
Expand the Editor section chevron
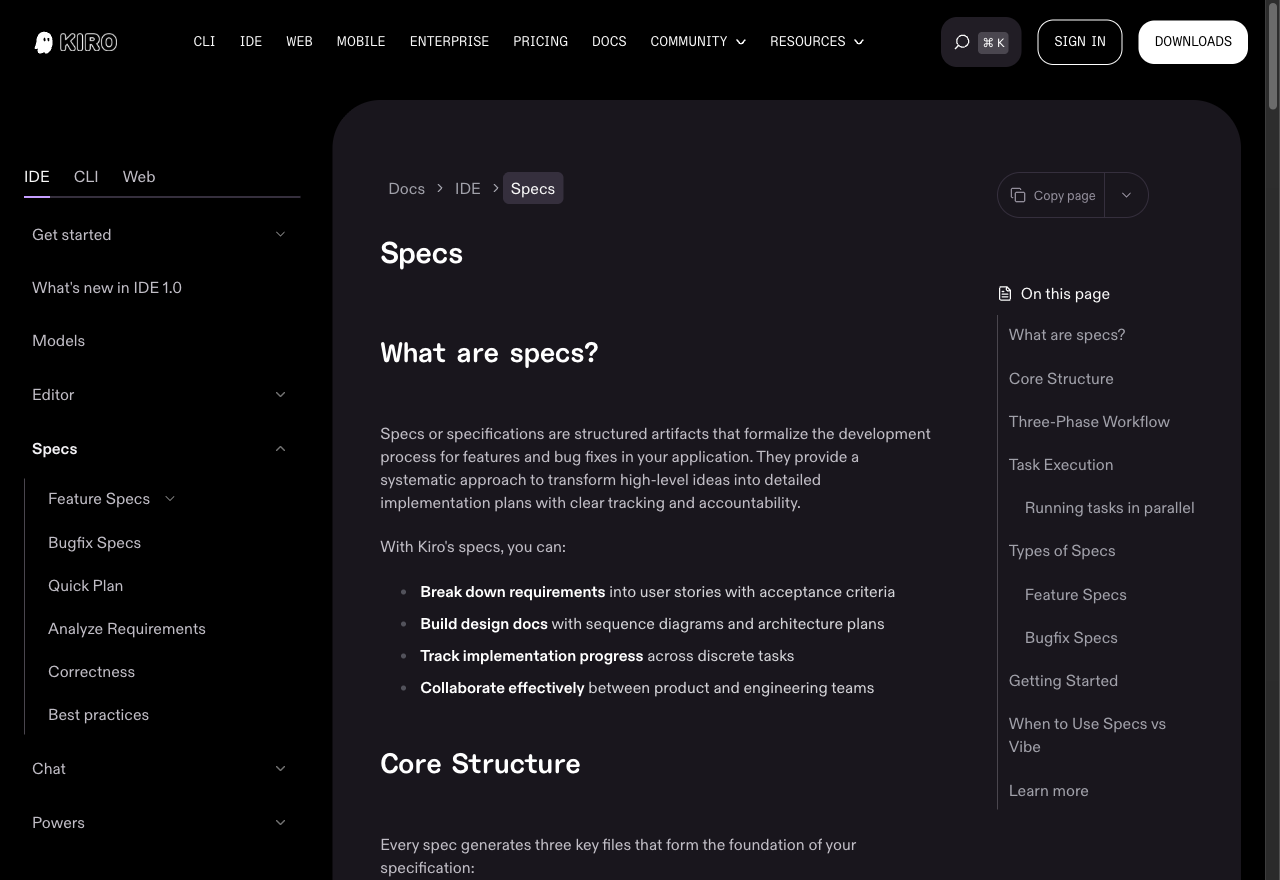coord(280,395)
